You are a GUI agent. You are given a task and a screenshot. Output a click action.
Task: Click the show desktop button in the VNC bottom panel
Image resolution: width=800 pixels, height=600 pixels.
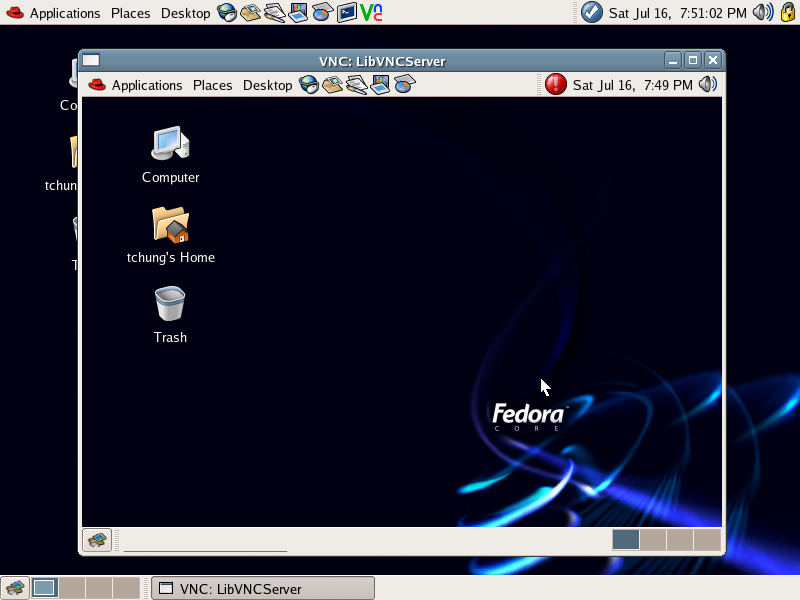[97, 540]
